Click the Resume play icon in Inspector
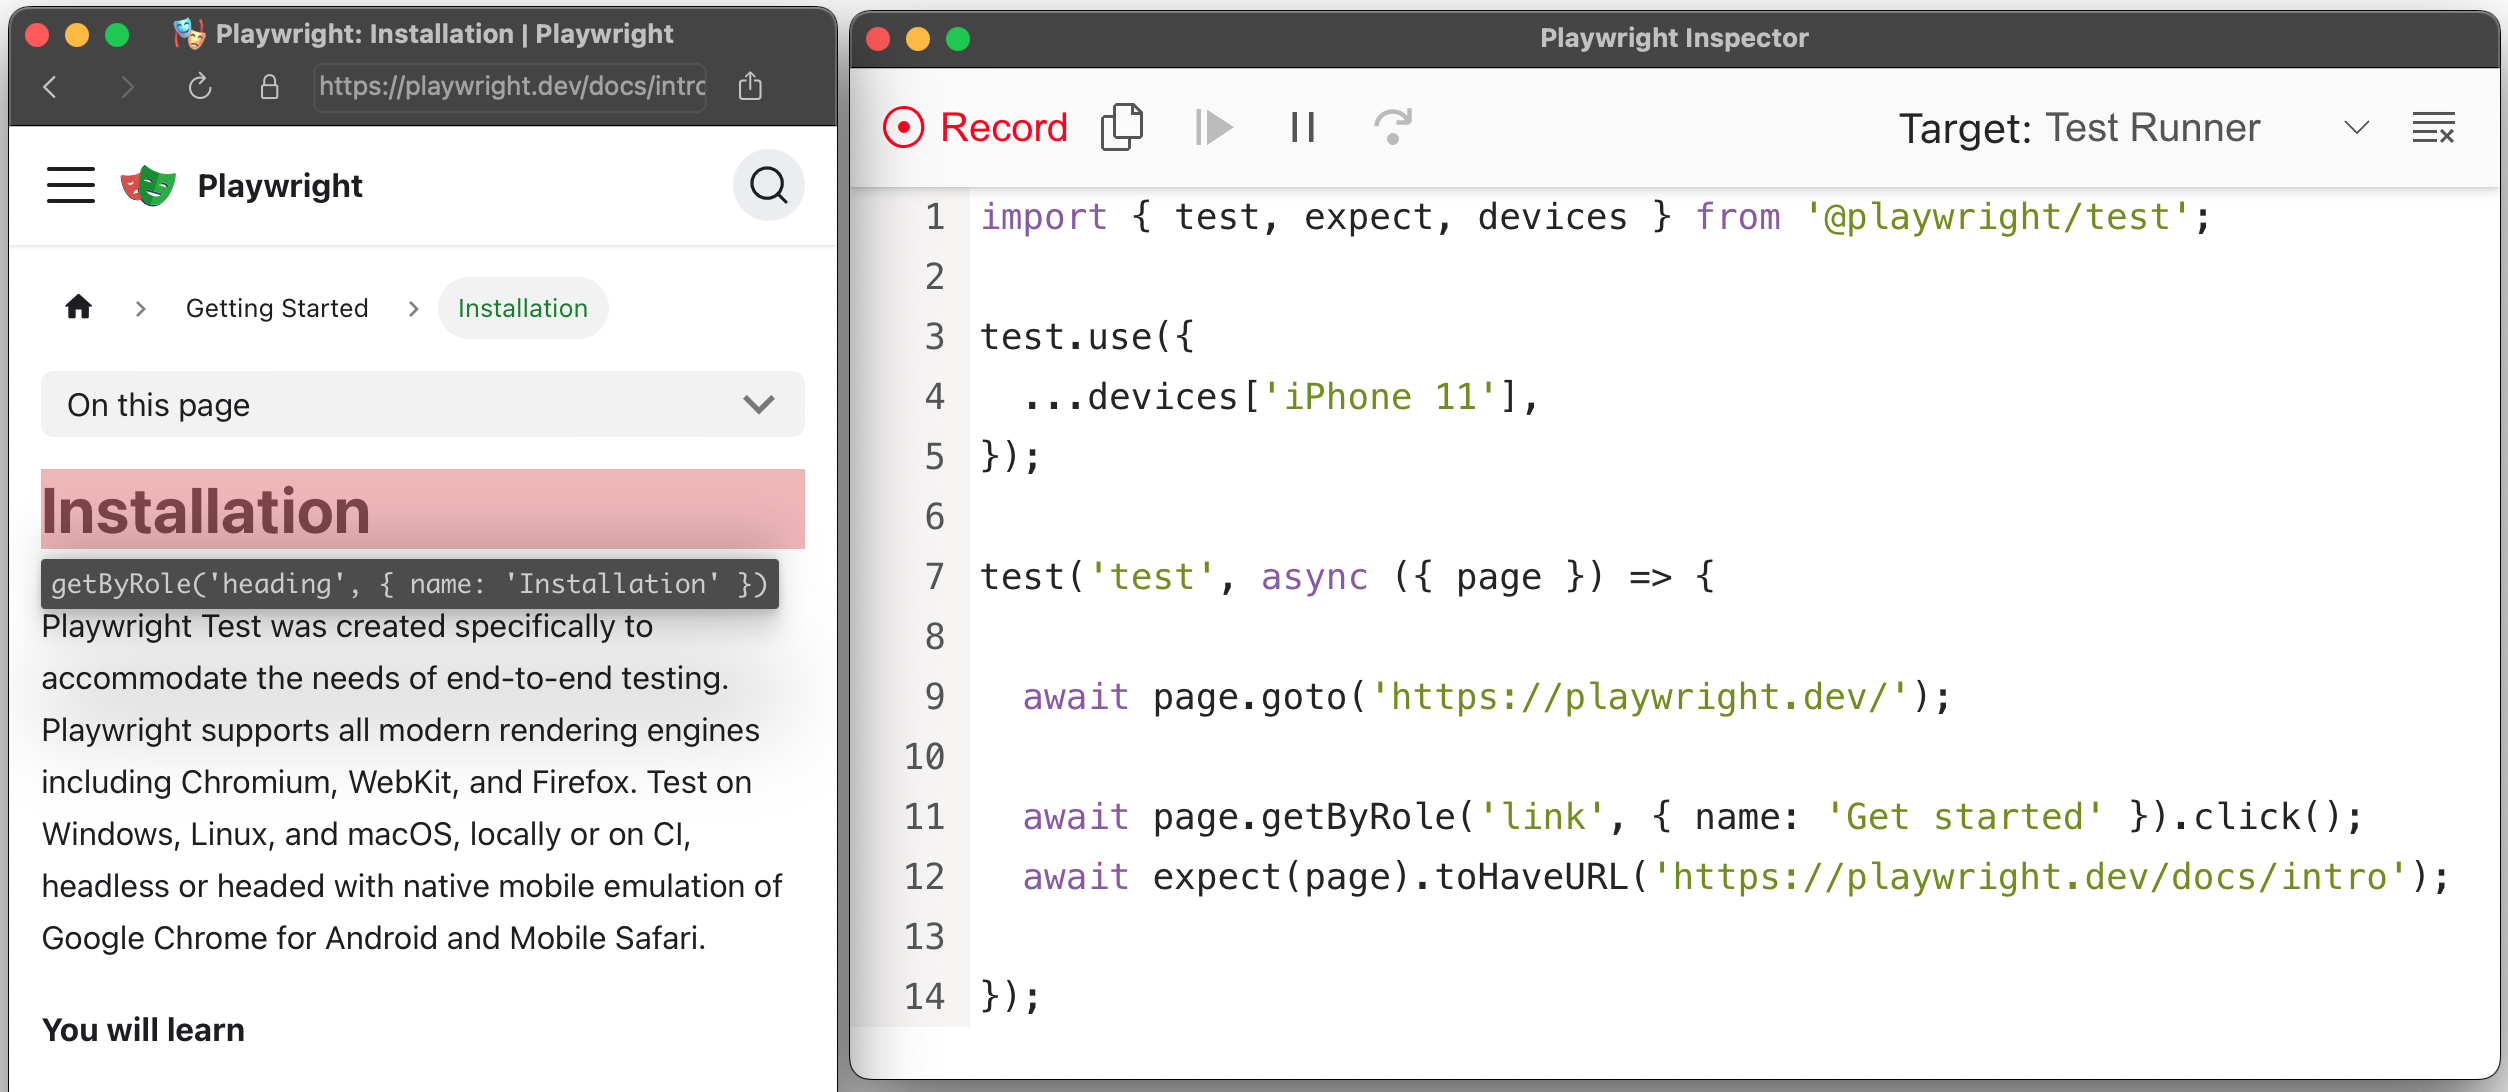The image size is (2508, 1092). [1213, 128]
